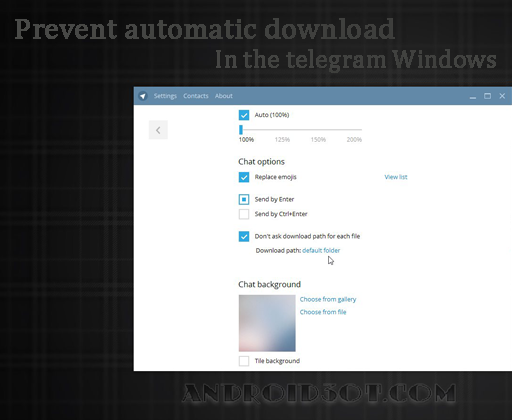Image resolution: width=512 pixels, height=420 pixels.
Task: Uncheck the Auto (100%) scale checkbox
Action: pyautogui.click(x=244, y=115)
